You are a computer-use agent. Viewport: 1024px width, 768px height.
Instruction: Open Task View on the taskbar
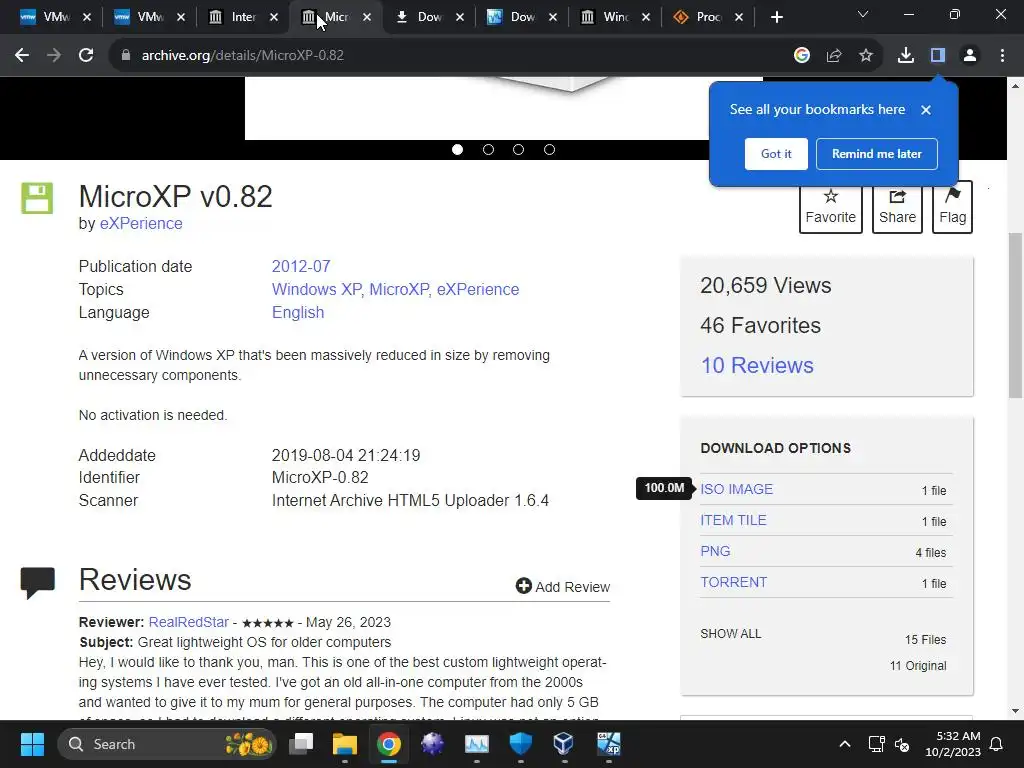pyautogui.click(x=301, y=744)
